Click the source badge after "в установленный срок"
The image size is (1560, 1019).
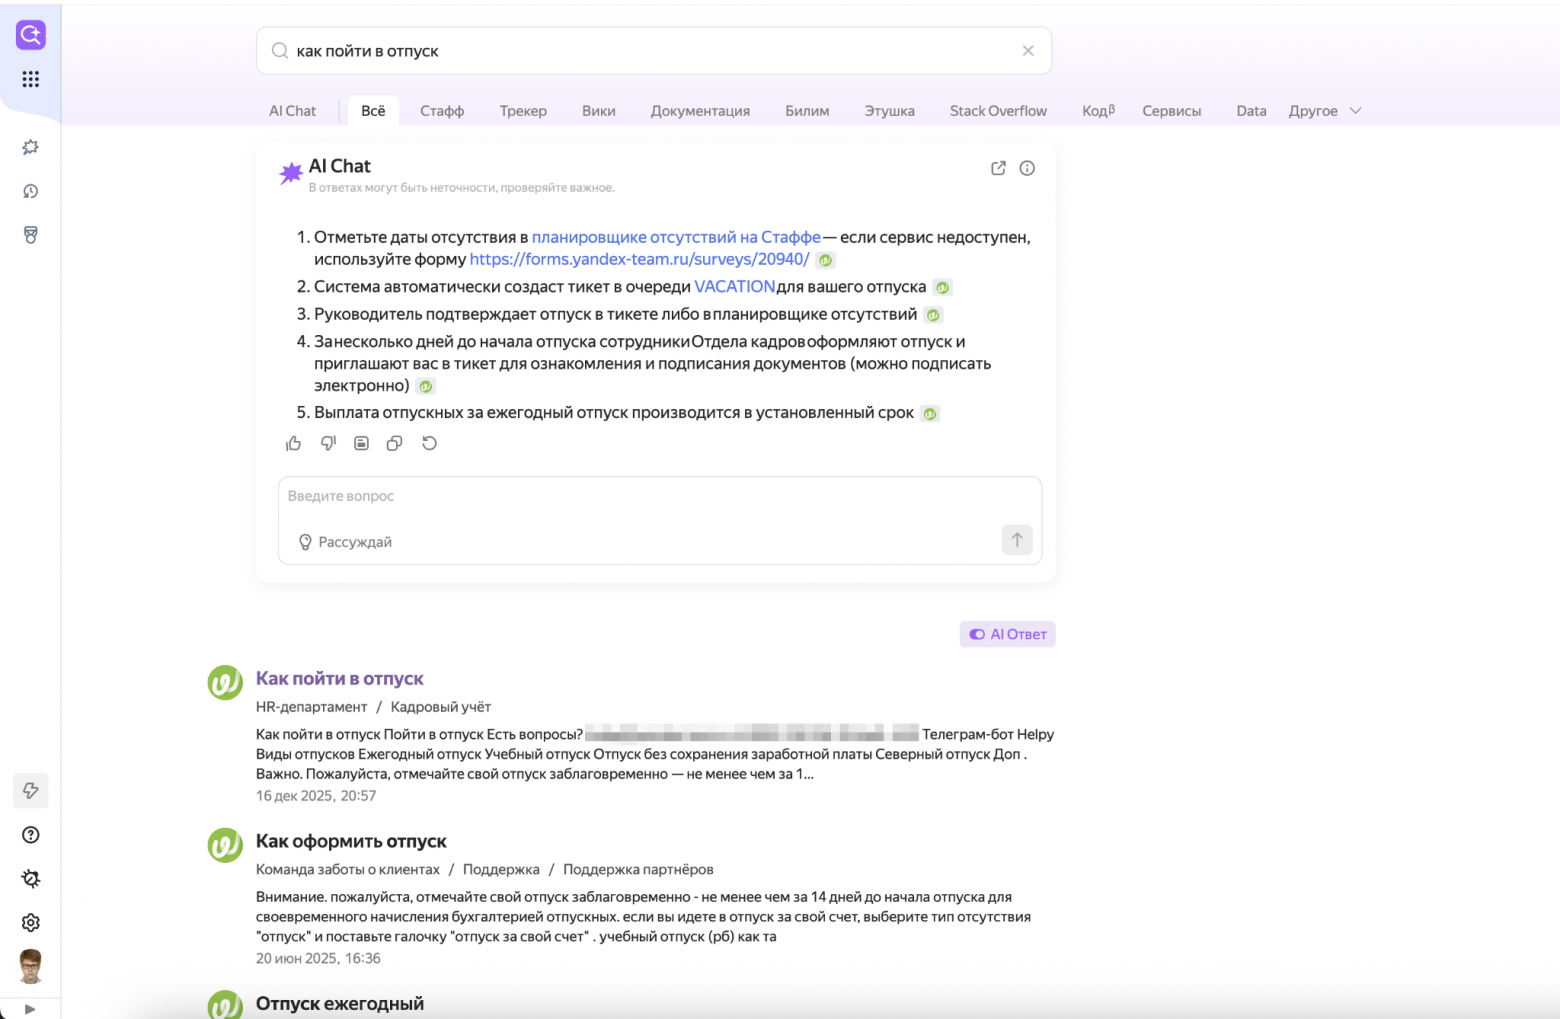[930, 414]
